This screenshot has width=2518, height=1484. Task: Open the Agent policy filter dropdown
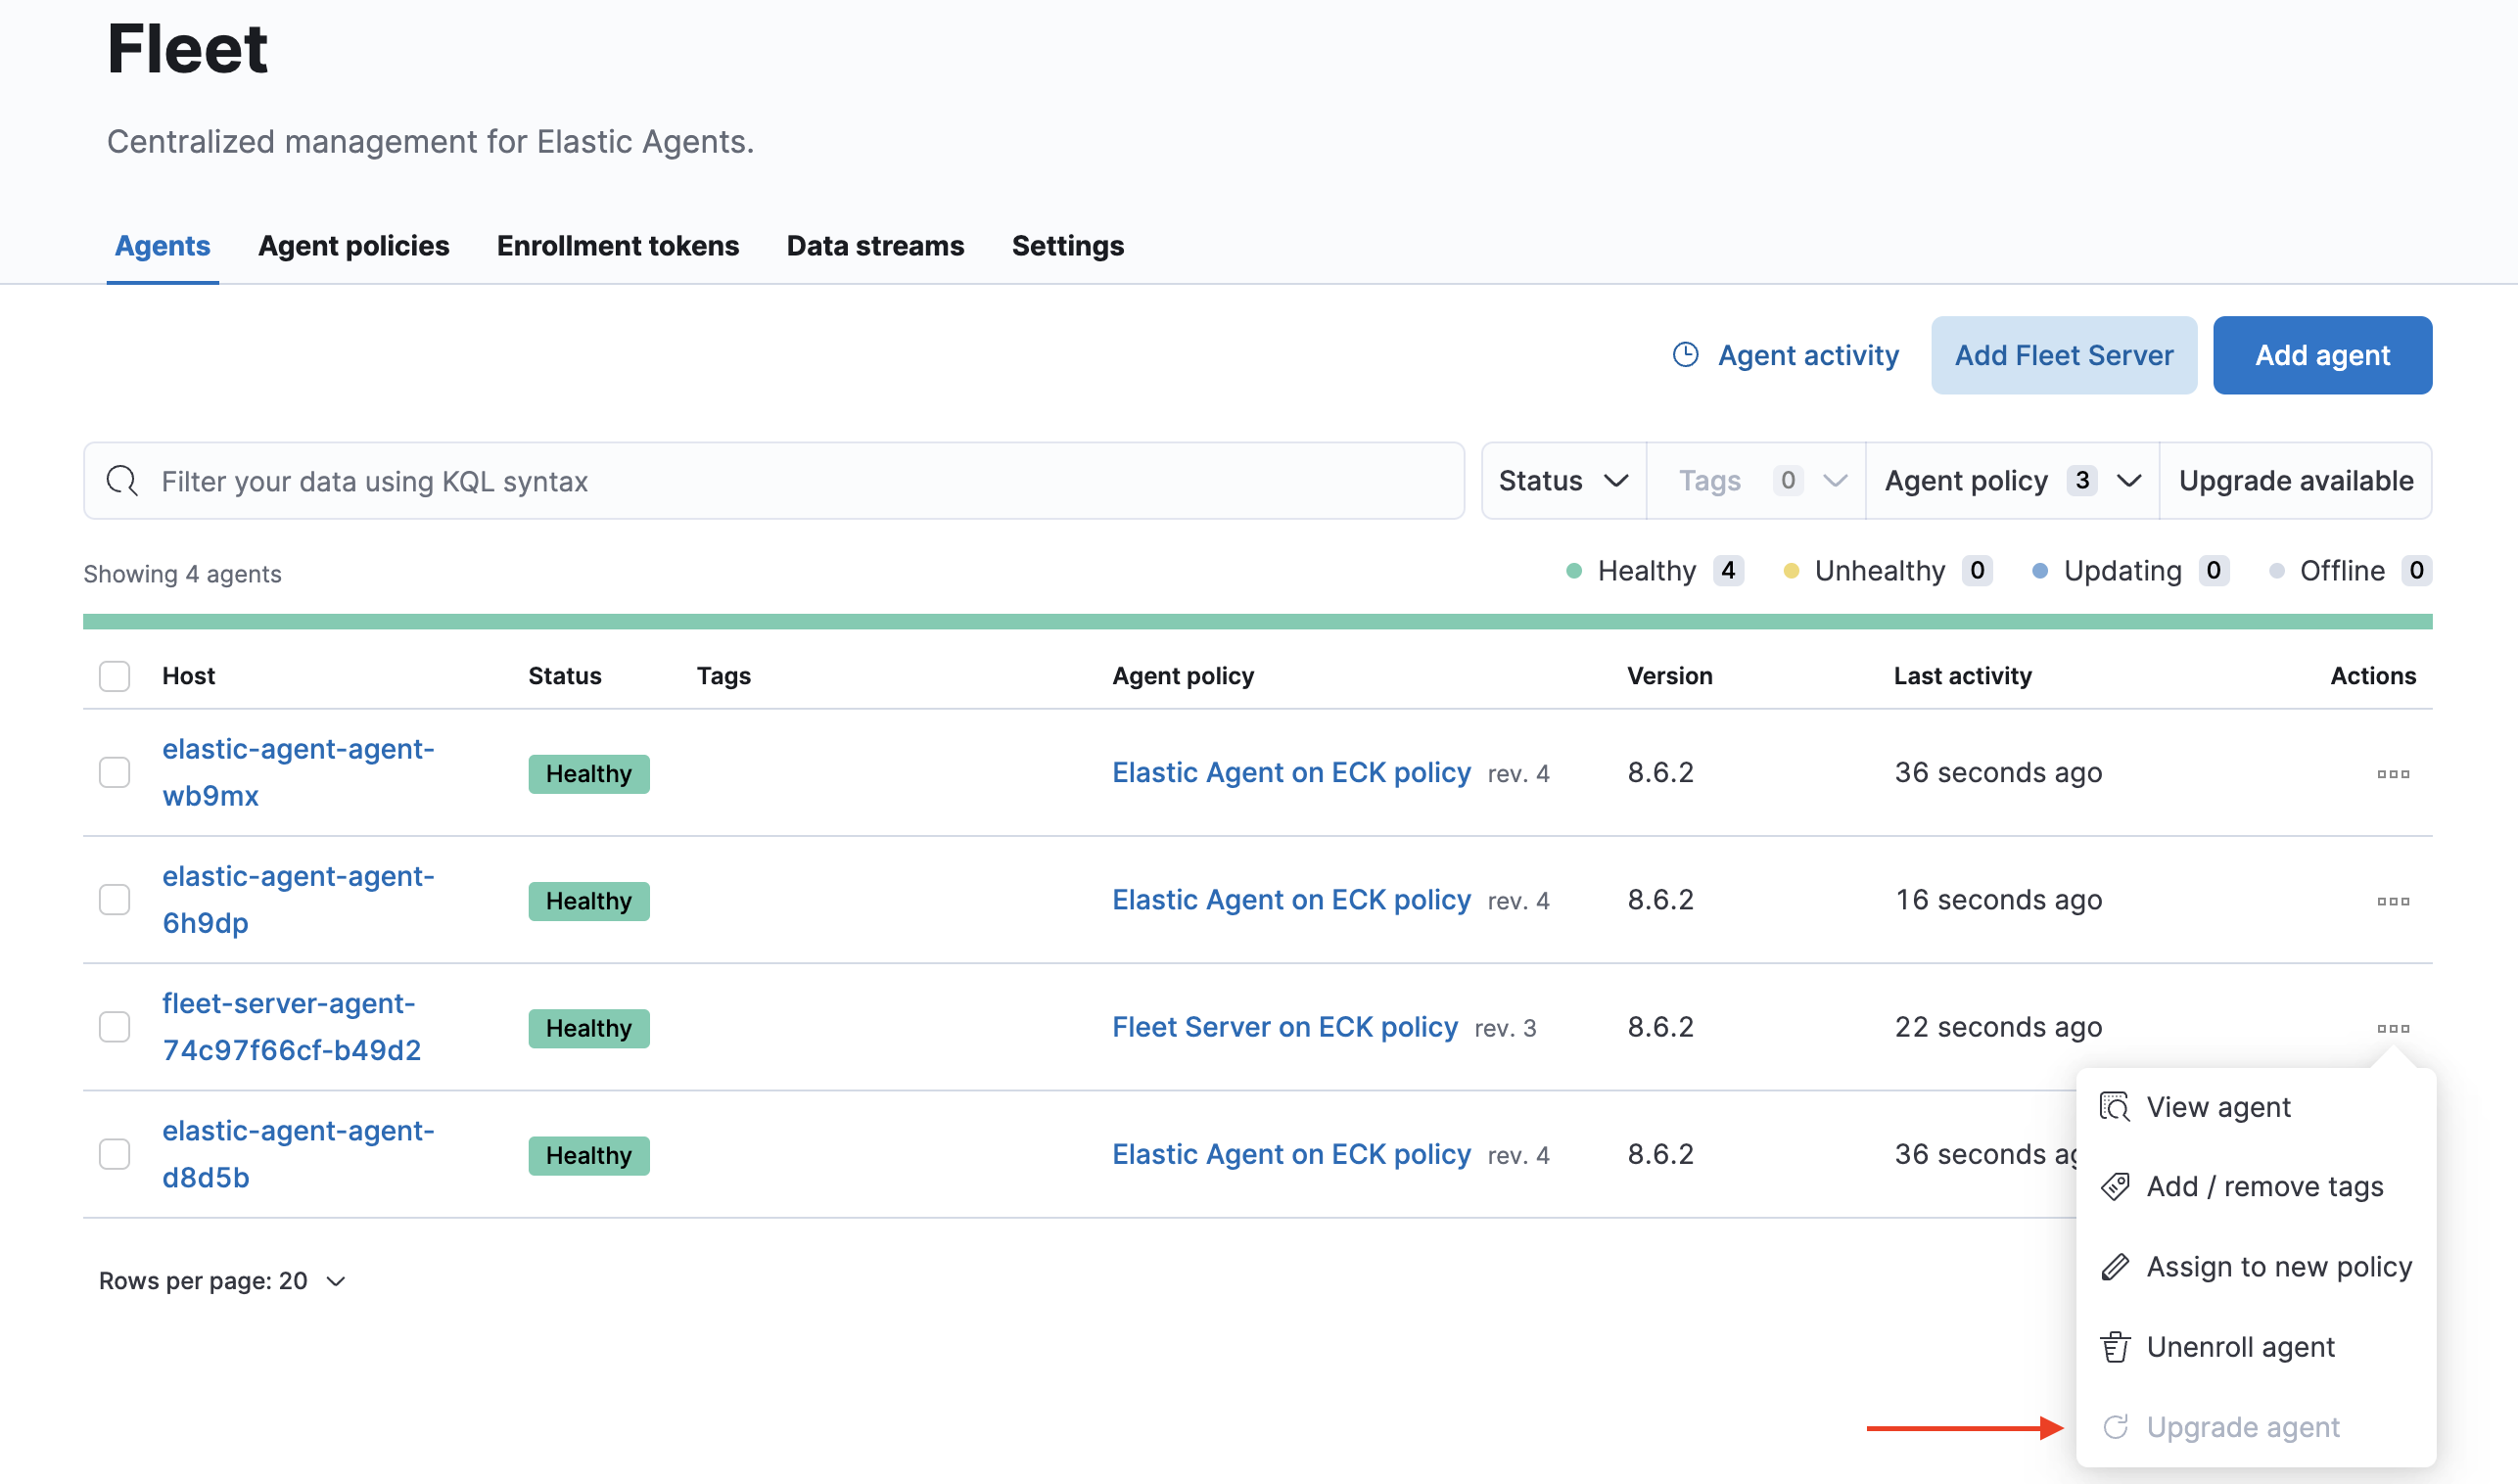click(2010, 481)
